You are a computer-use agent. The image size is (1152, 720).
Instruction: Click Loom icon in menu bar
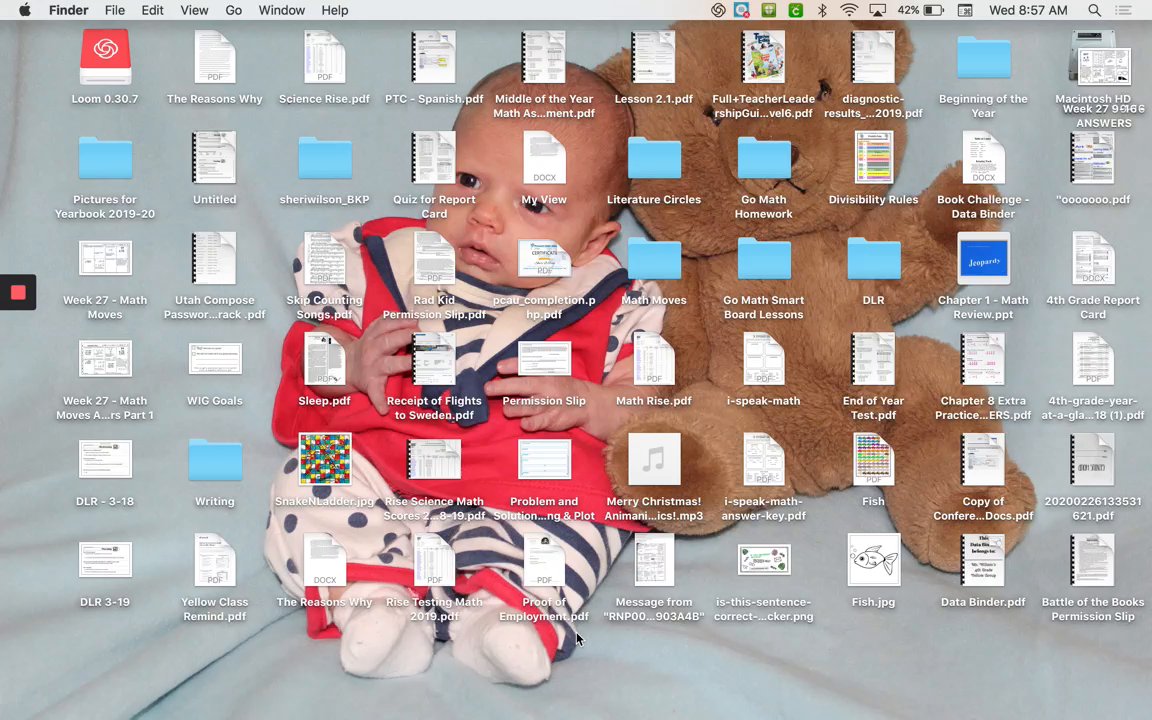click(x=718, y=10)
